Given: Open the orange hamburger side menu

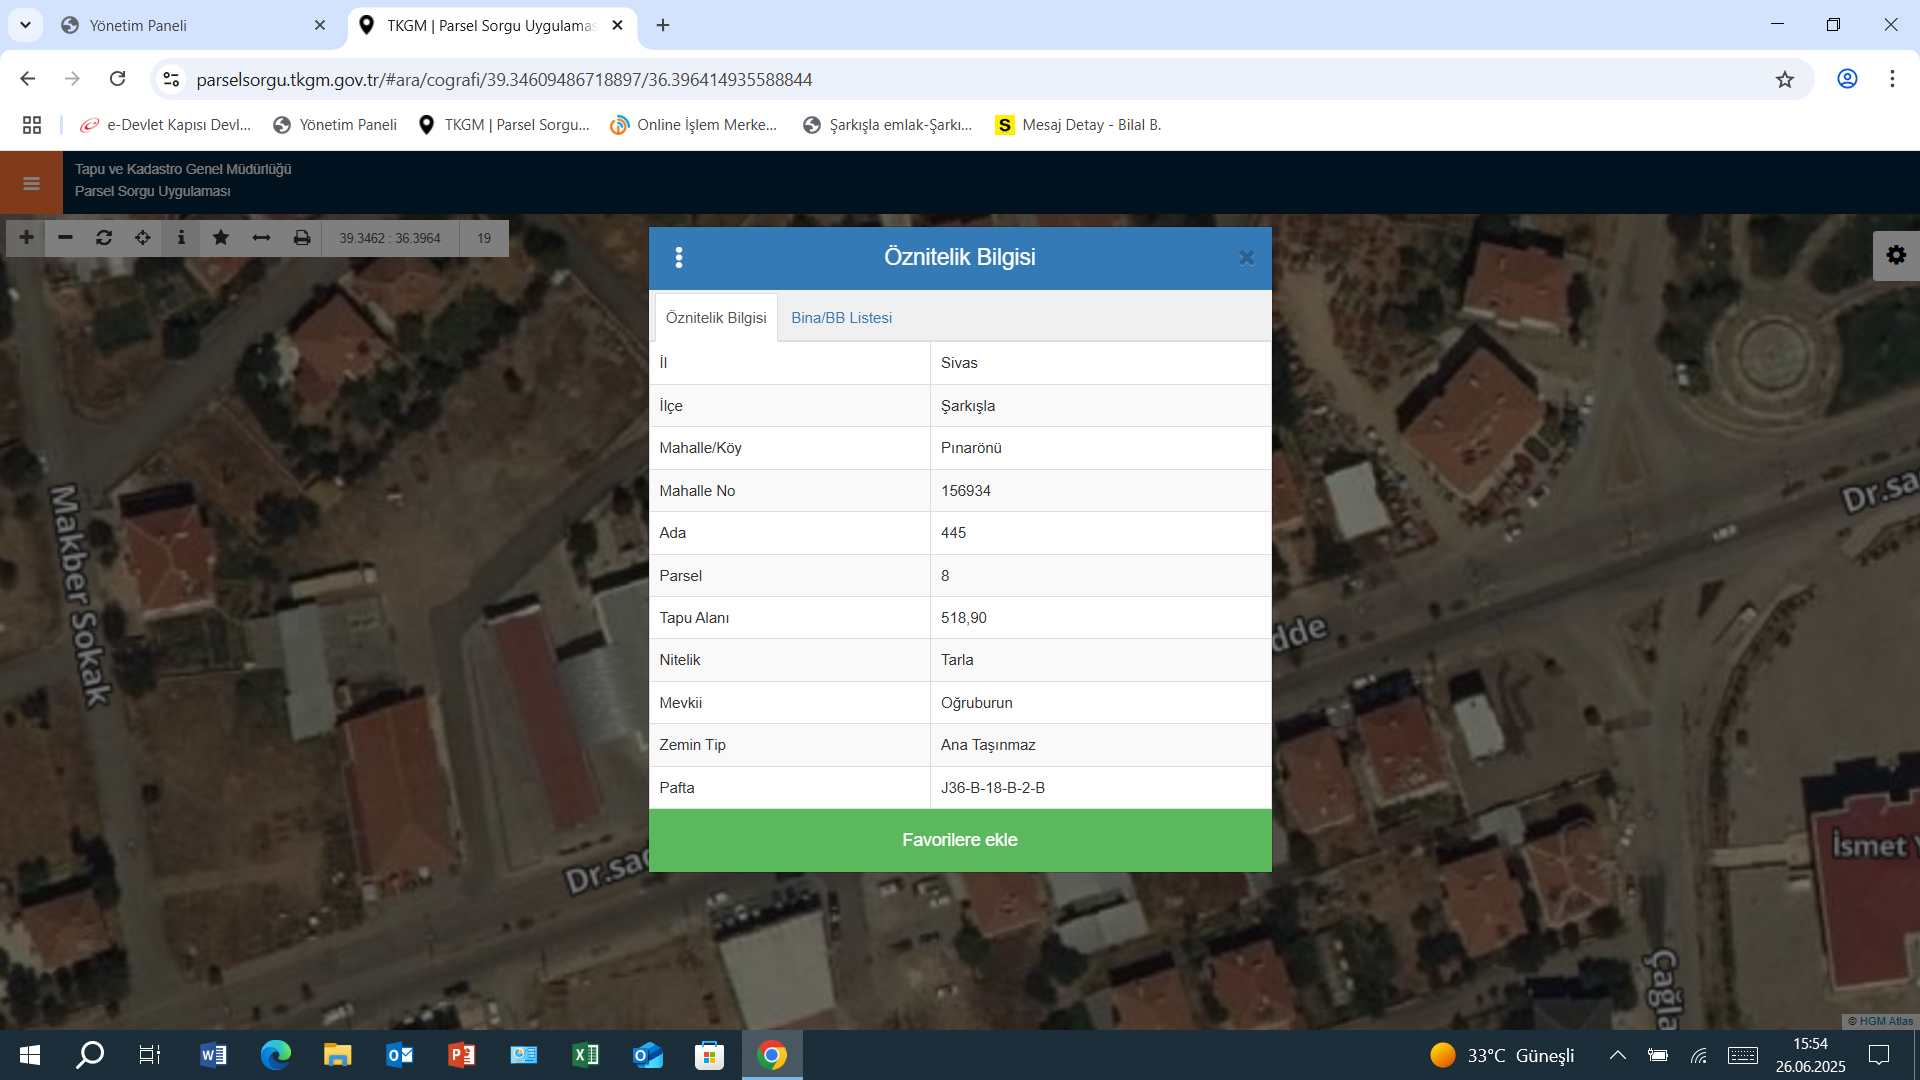Looking at the screenshot, I should 31,183.
